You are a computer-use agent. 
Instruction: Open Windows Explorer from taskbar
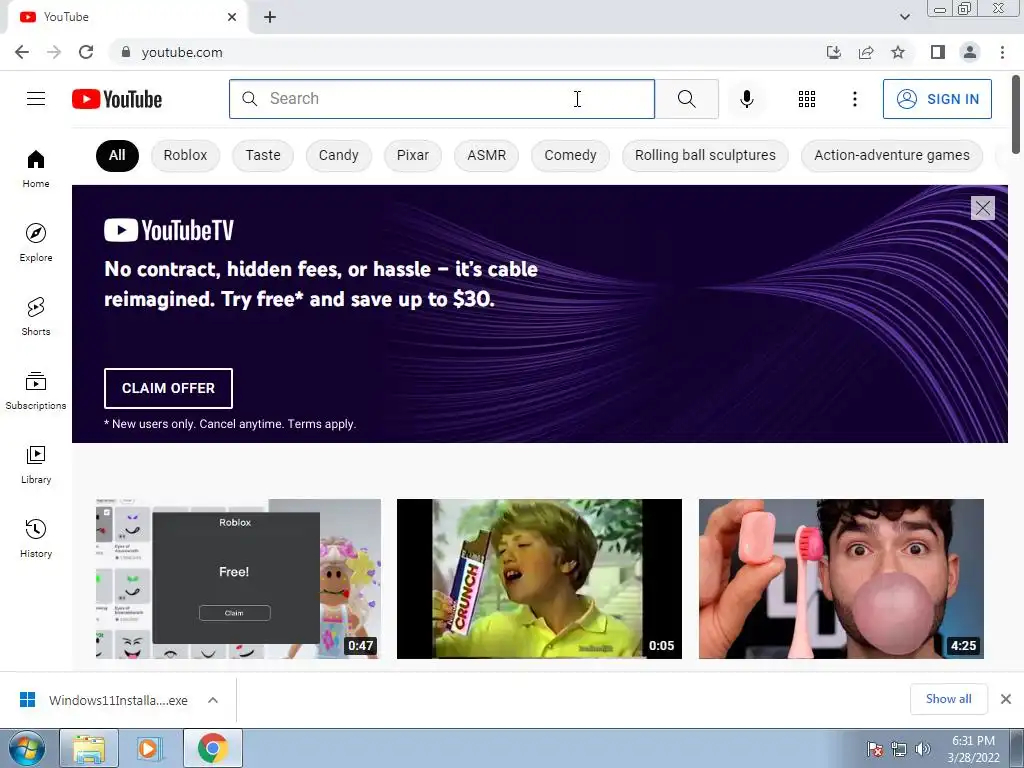(89, 749)
